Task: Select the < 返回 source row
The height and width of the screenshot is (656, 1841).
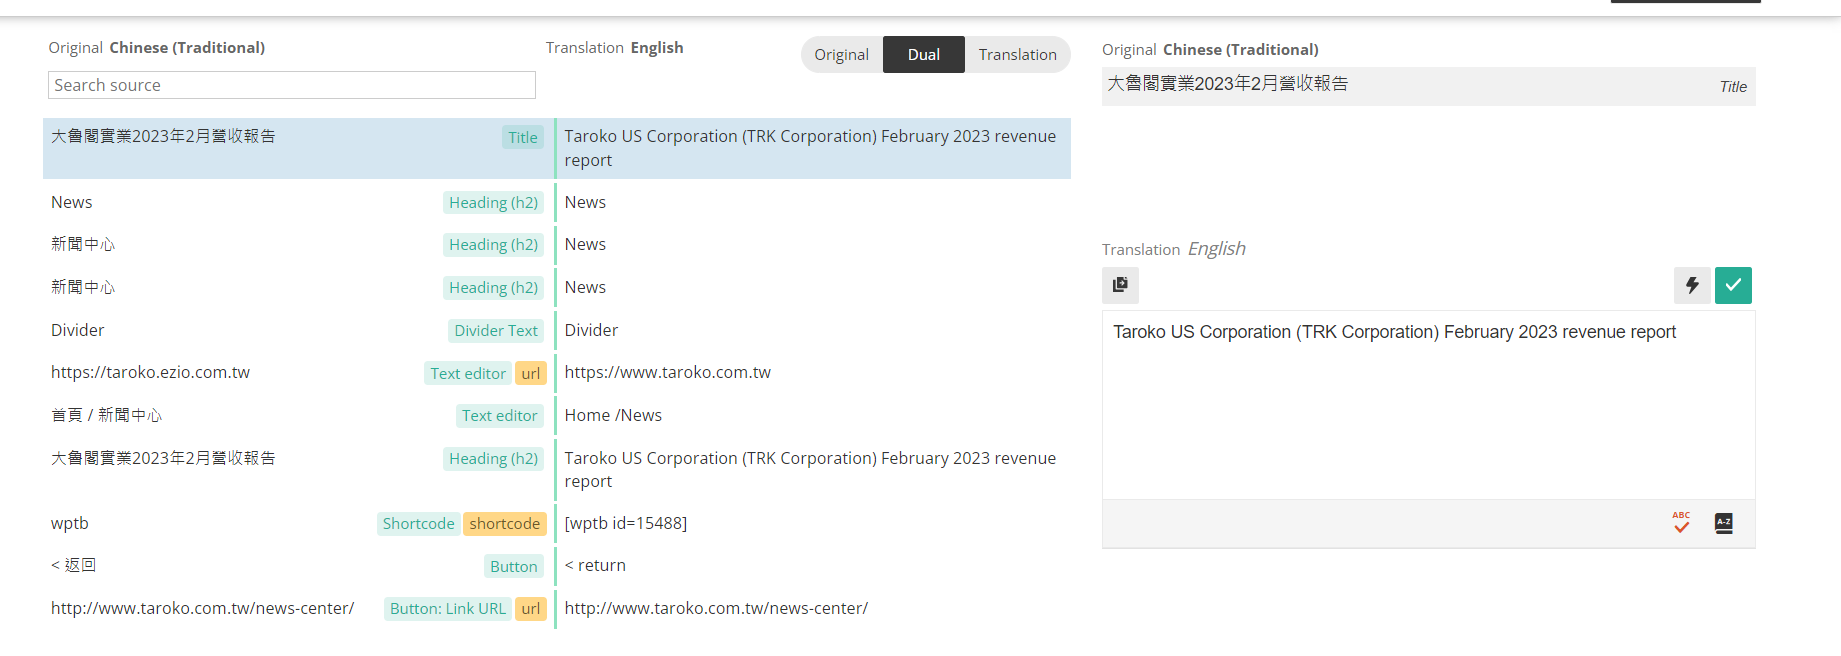Action: 73,565
